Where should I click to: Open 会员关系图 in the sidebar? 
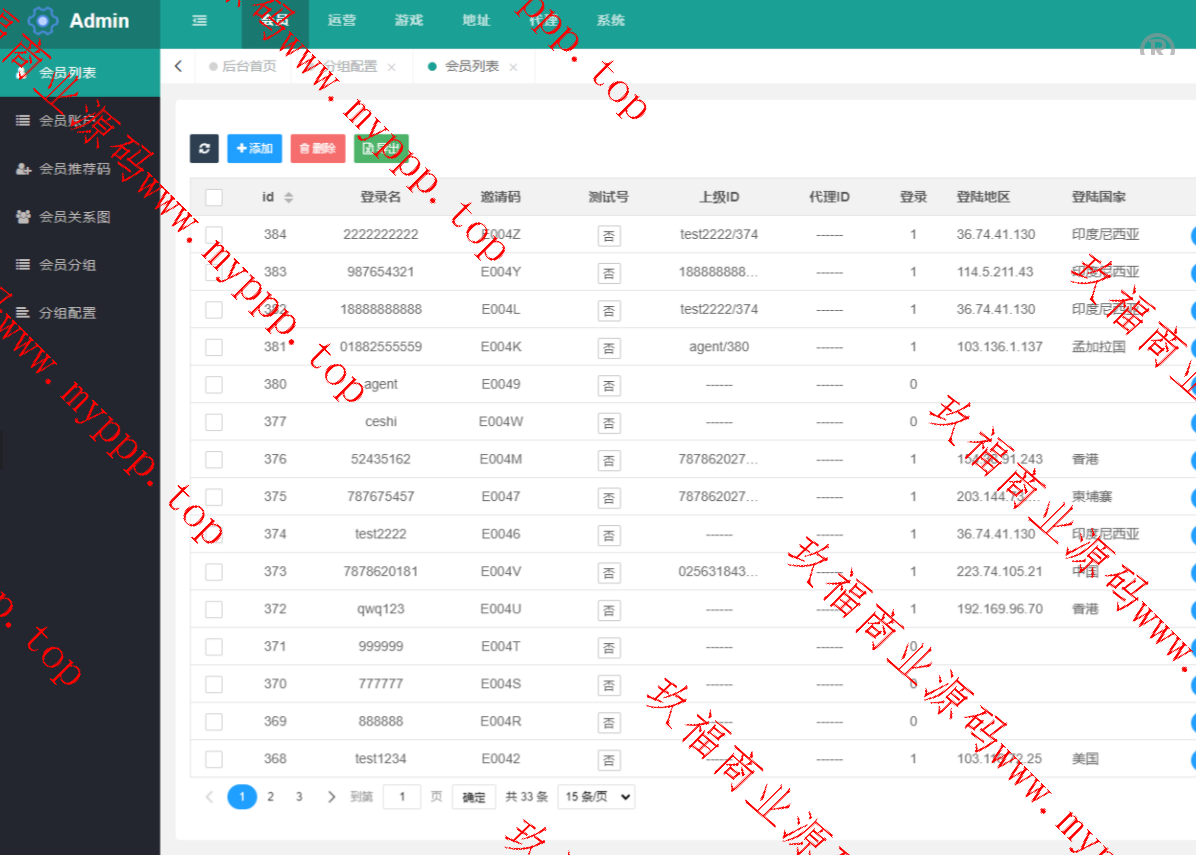[x=74, y=217]
